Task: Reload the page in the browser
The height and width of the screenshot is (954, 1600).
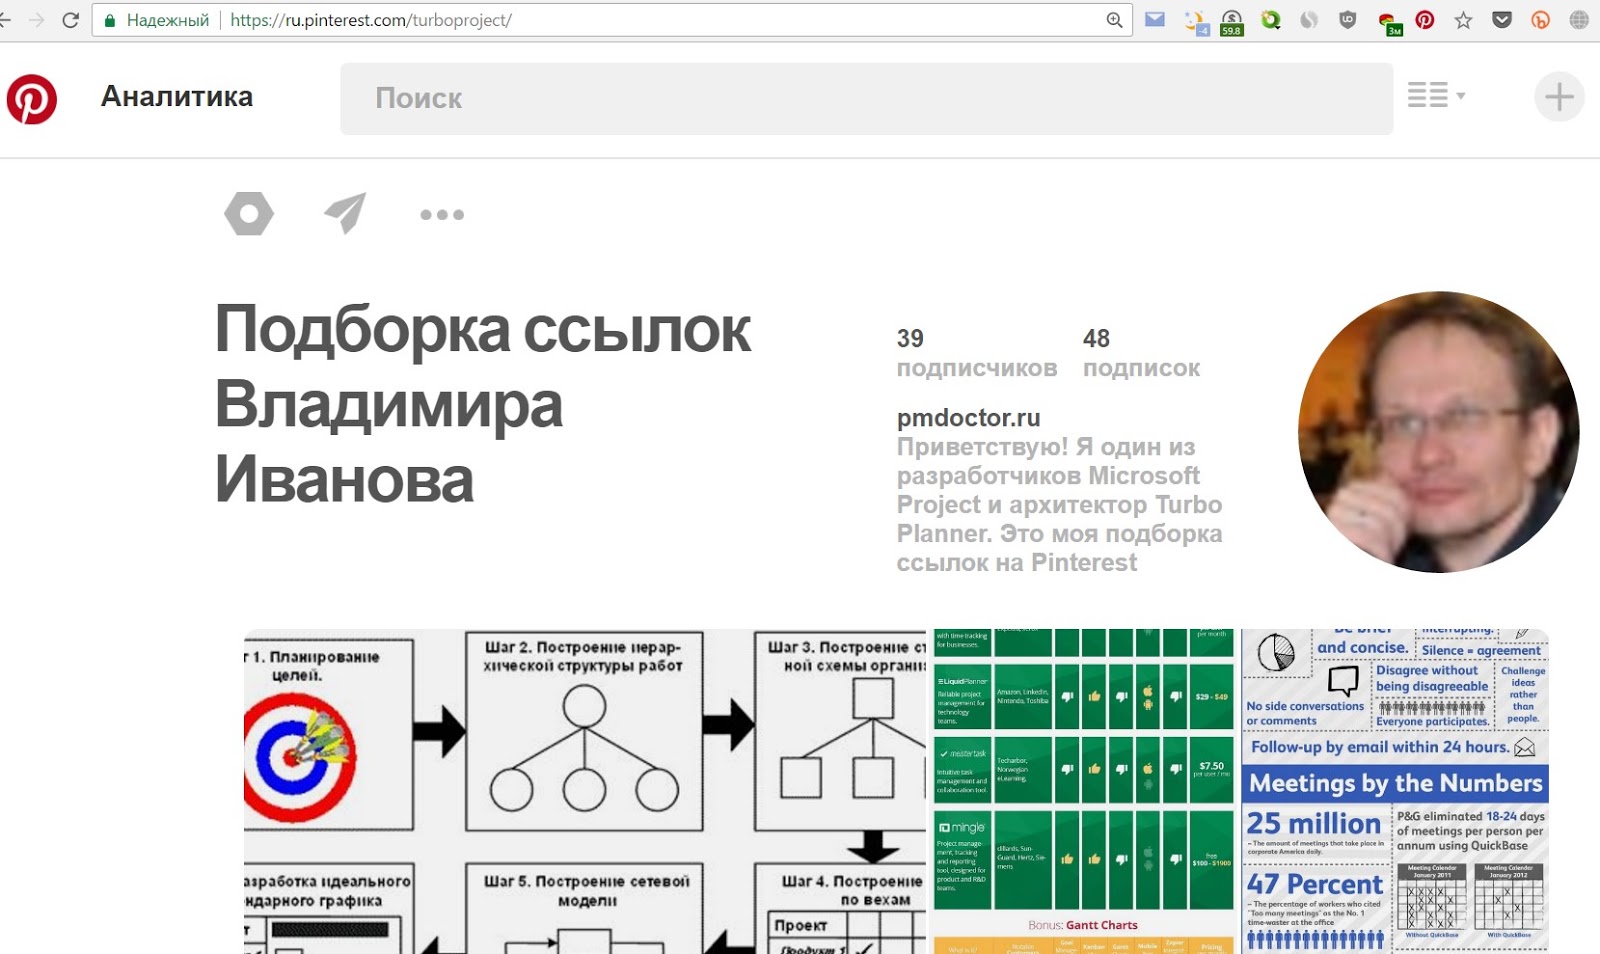Action: point(70,20)
